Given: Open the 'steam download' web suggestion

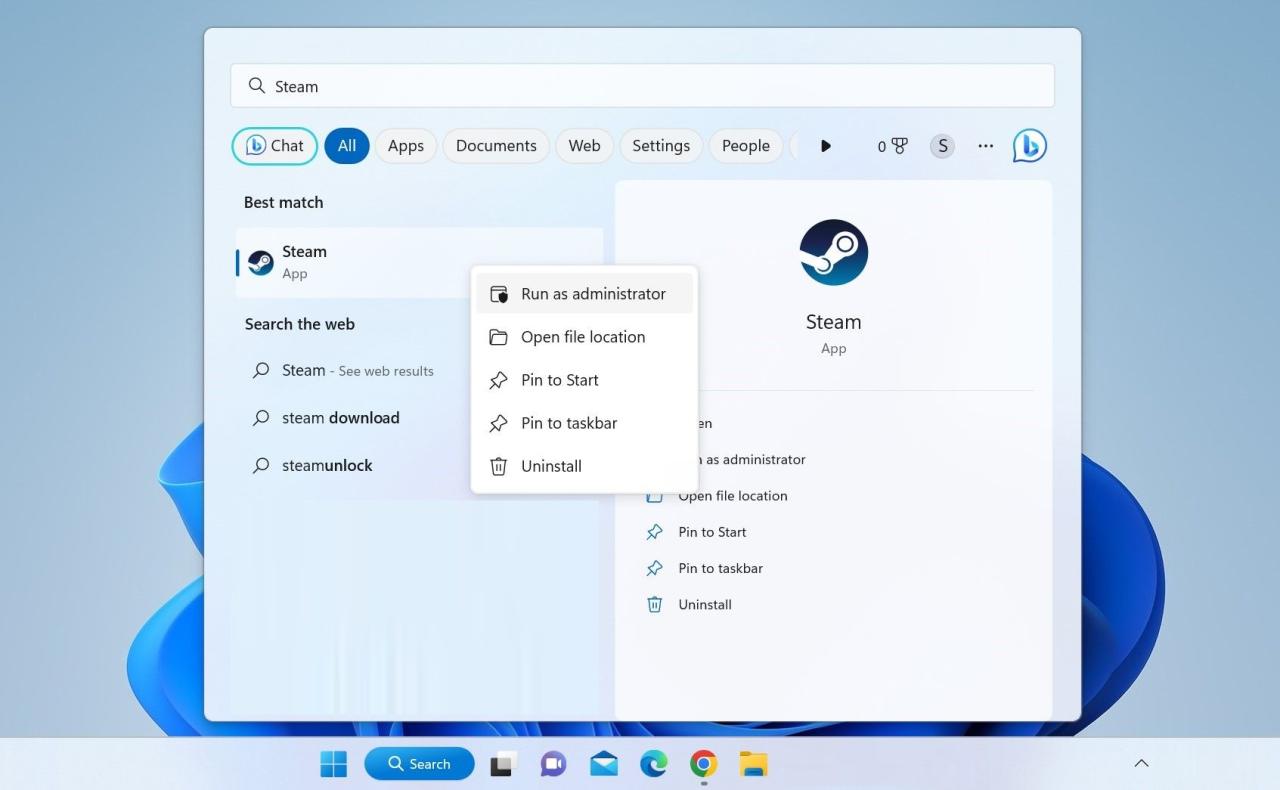Looking at the screenshot, I should tap(340, 418).
